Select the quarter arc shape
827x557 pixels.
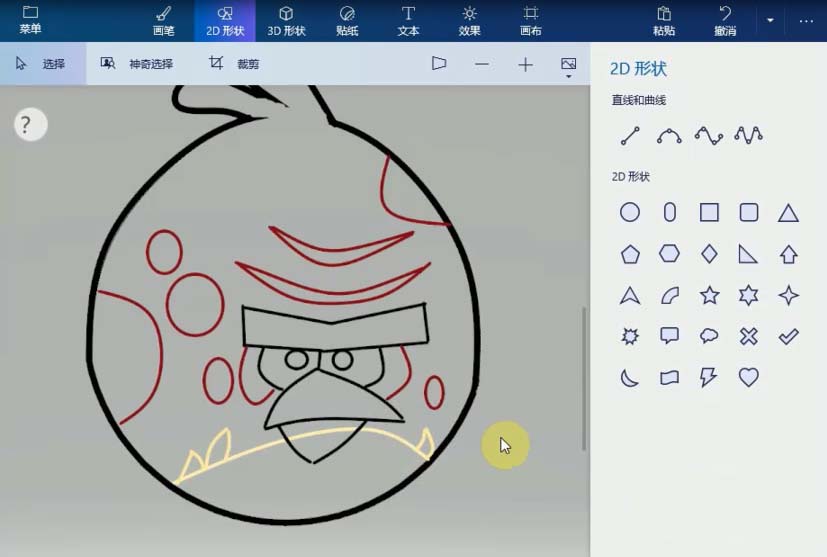click(669, 295)
